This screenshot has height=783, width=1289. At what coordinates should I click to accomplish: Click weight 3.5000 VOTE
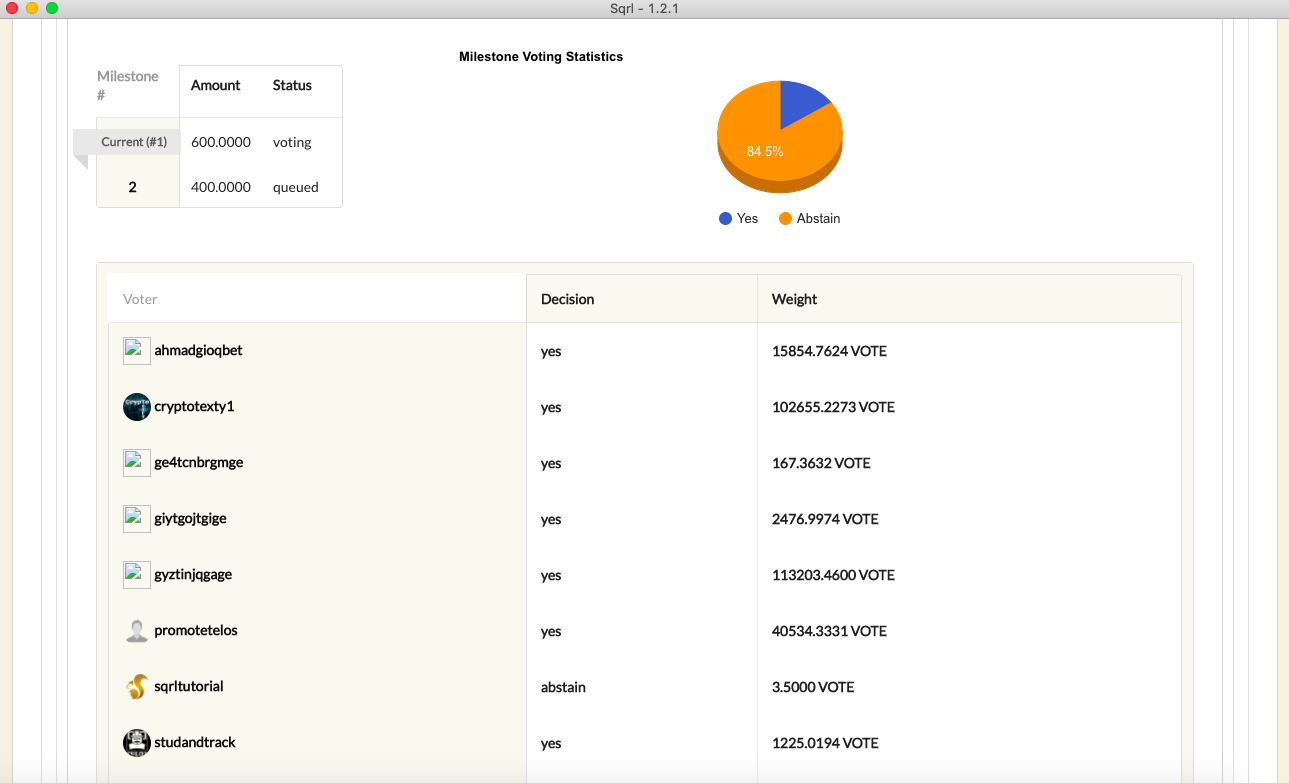[813, 687]
